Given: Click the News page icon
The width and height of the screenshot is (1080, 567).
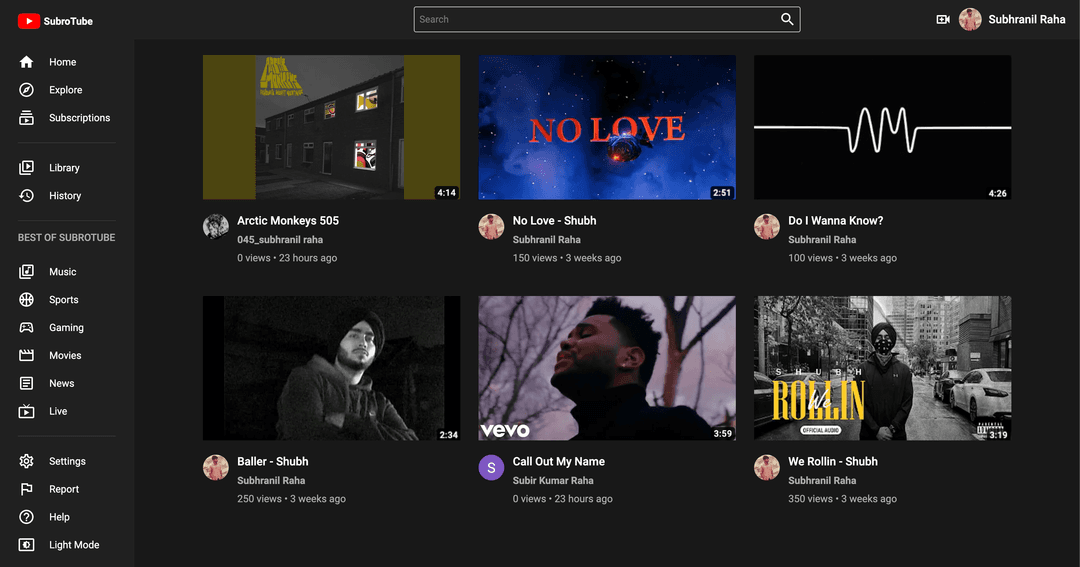Looking at the screenshot, I should click(26, 383).
